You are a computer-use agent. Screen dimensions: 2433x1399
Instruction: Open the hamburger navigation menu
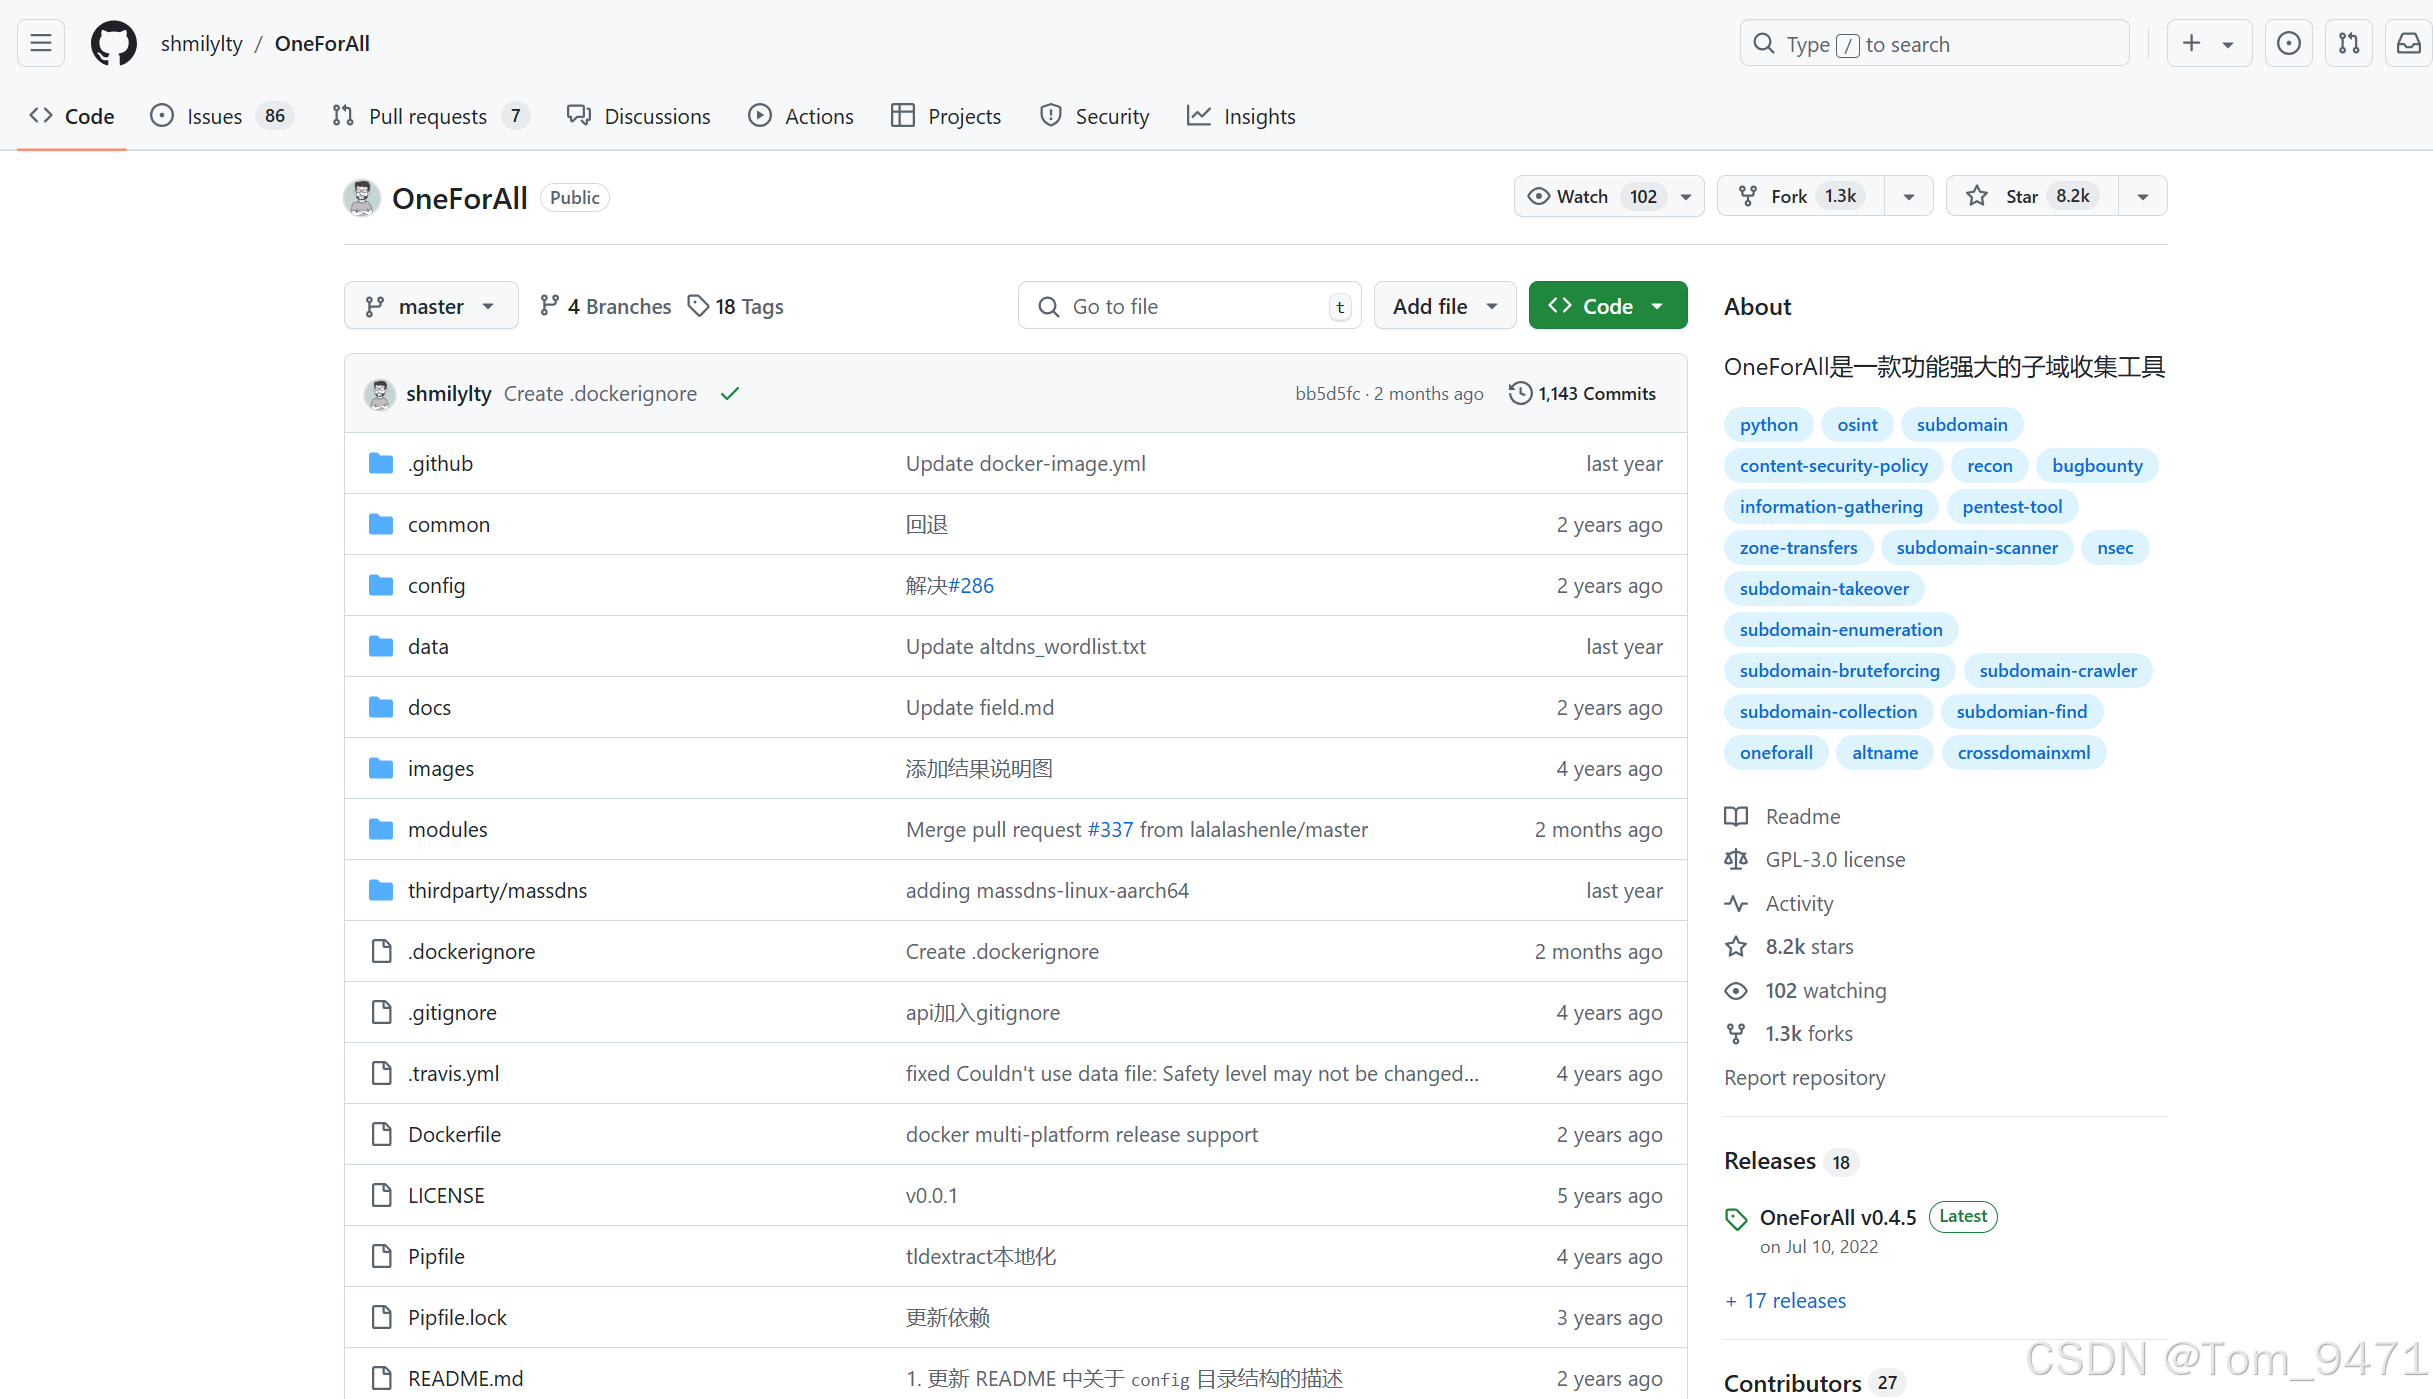[x=41, y=44]
